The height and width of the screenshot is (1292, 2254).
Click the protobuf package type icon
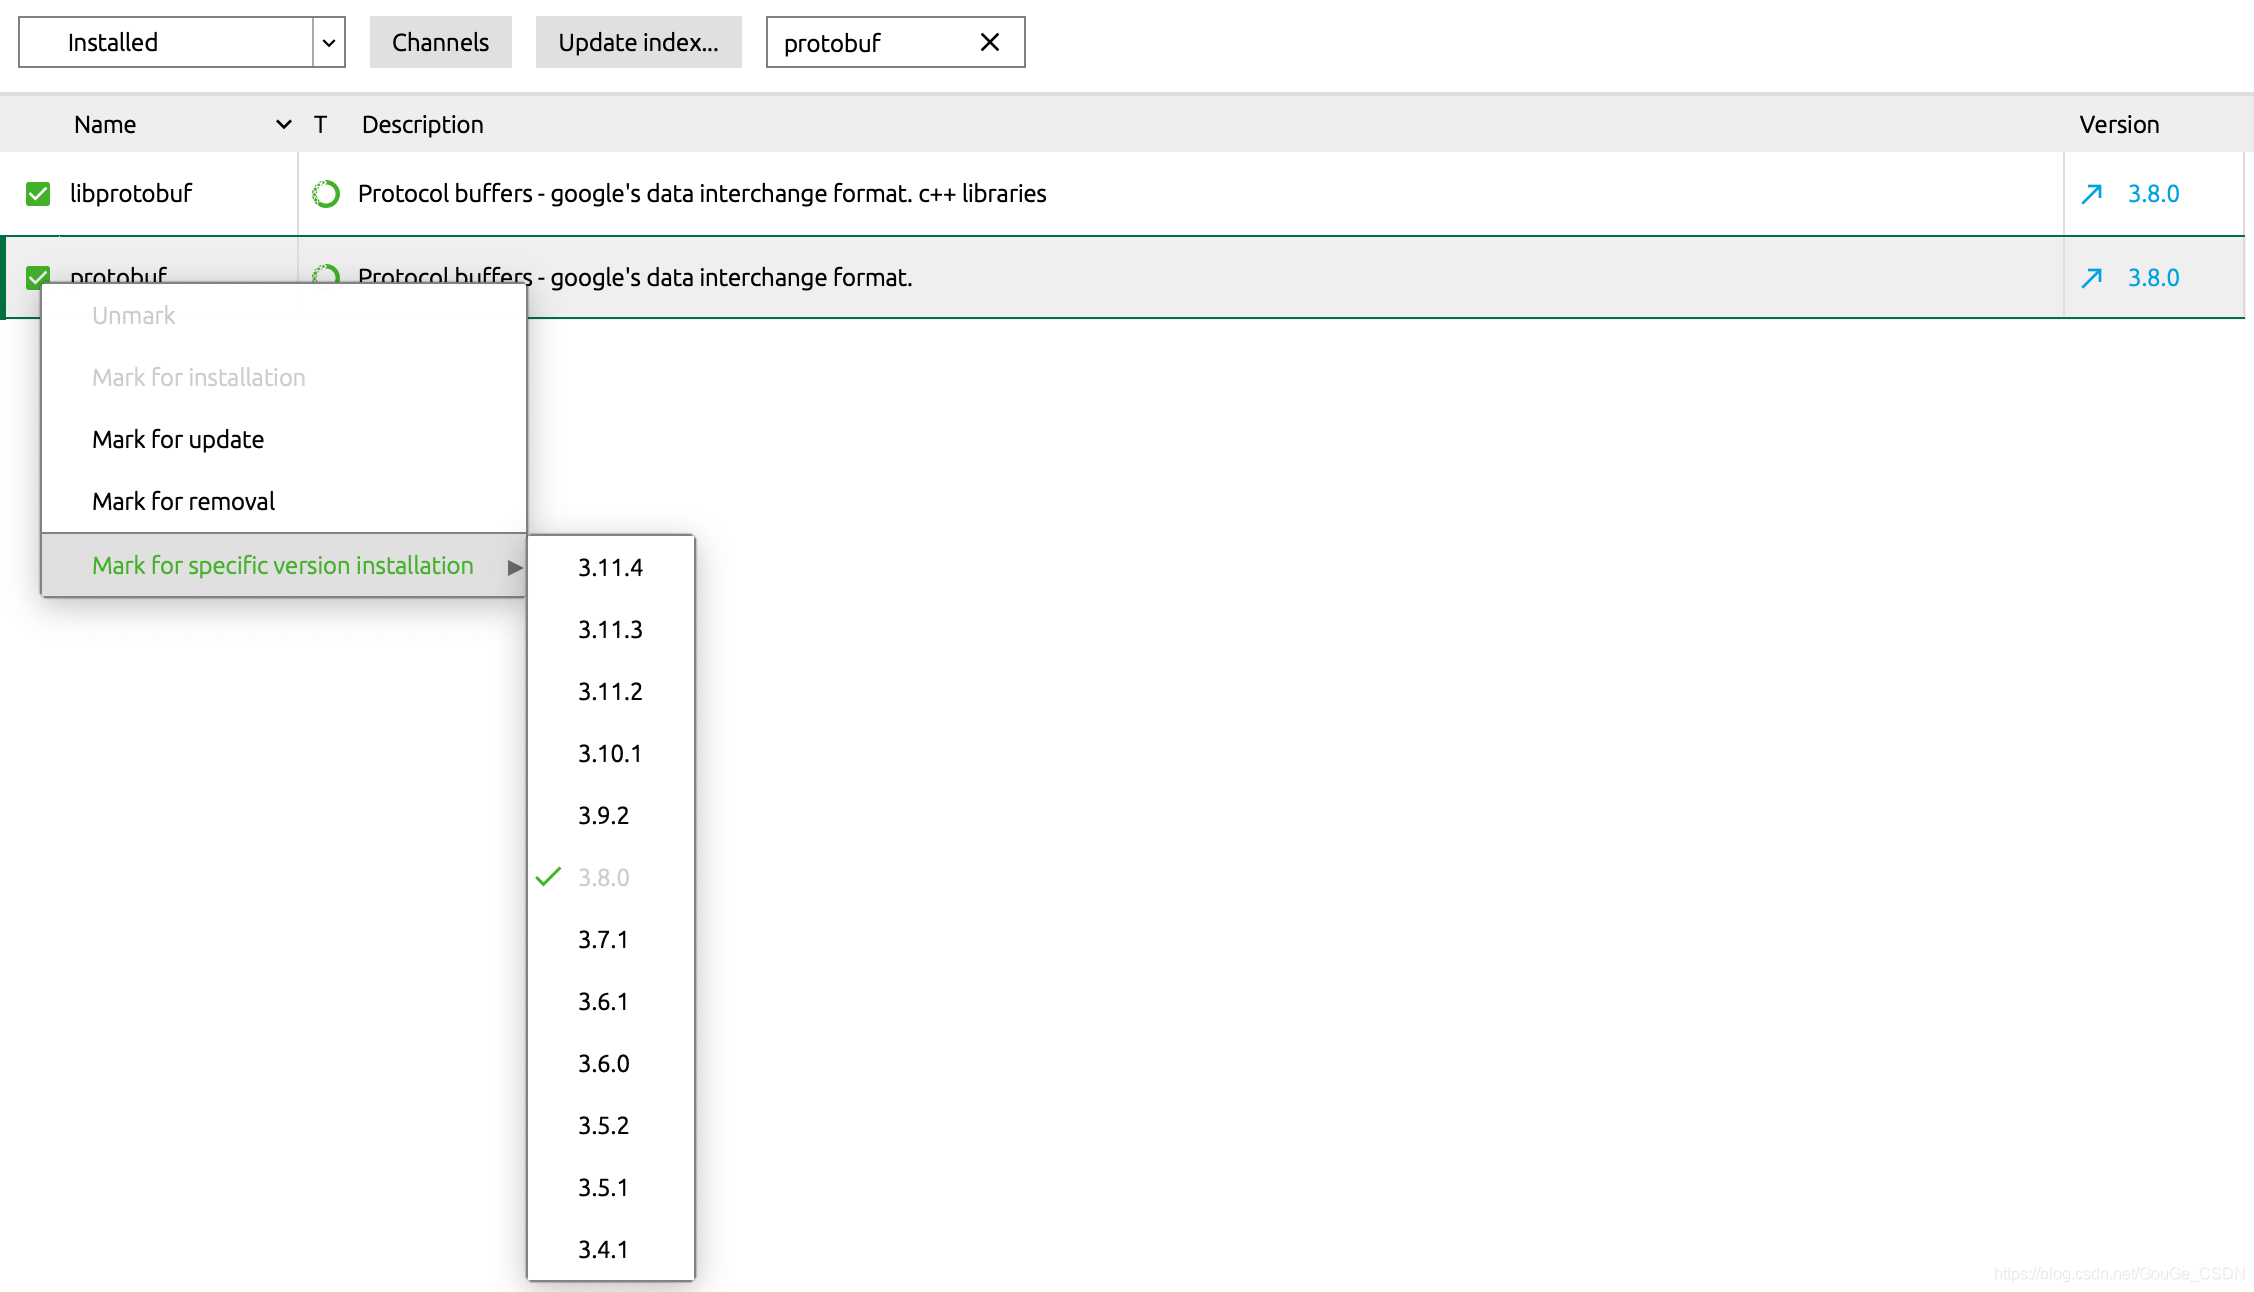[326, 273]
